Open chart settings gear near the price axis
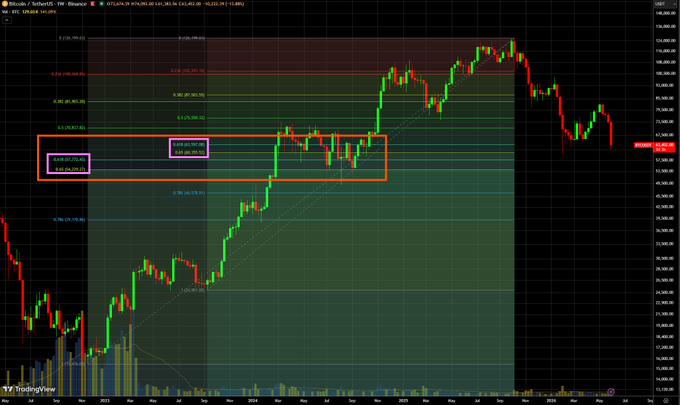 pos(666,401)
